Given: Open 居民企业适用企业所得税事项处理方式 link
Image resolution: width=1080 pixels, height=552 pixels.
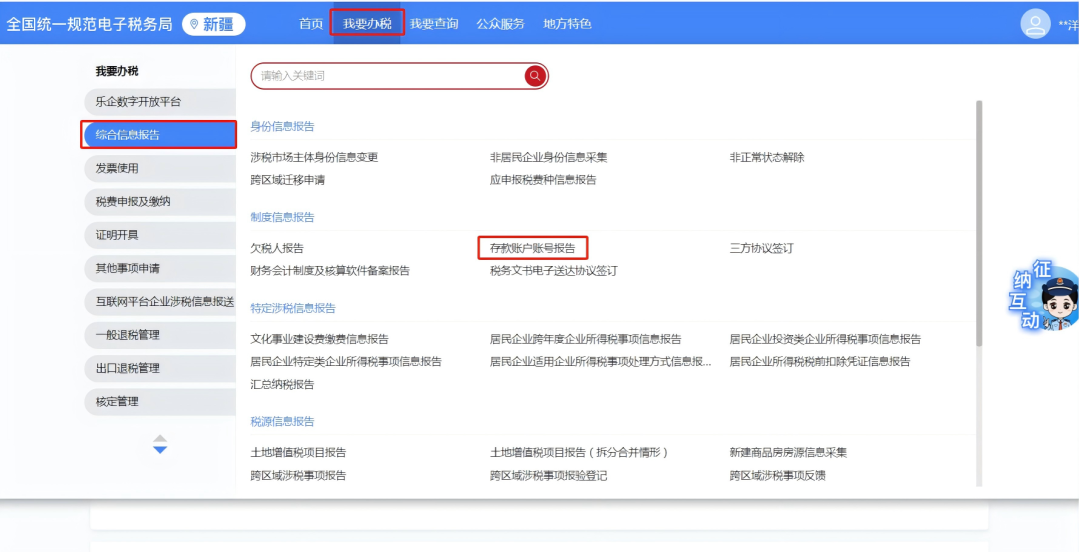Looking at the screenshot, I should [x=600, y=361].
